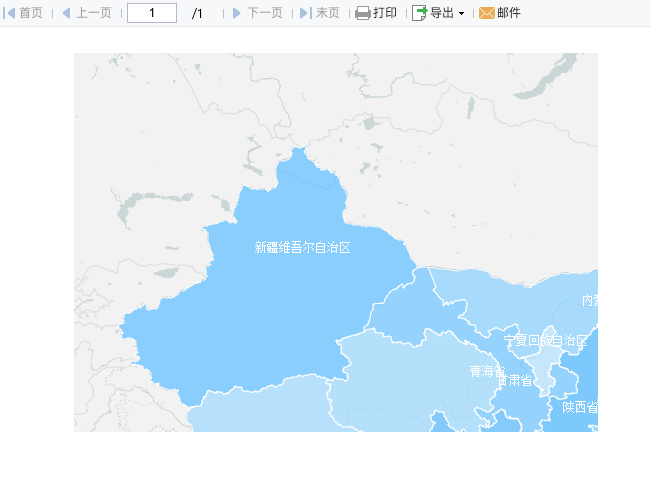This screenshot has height=488, width=651.
Task: Click the 邮件 label
Action: coord(509,13)
